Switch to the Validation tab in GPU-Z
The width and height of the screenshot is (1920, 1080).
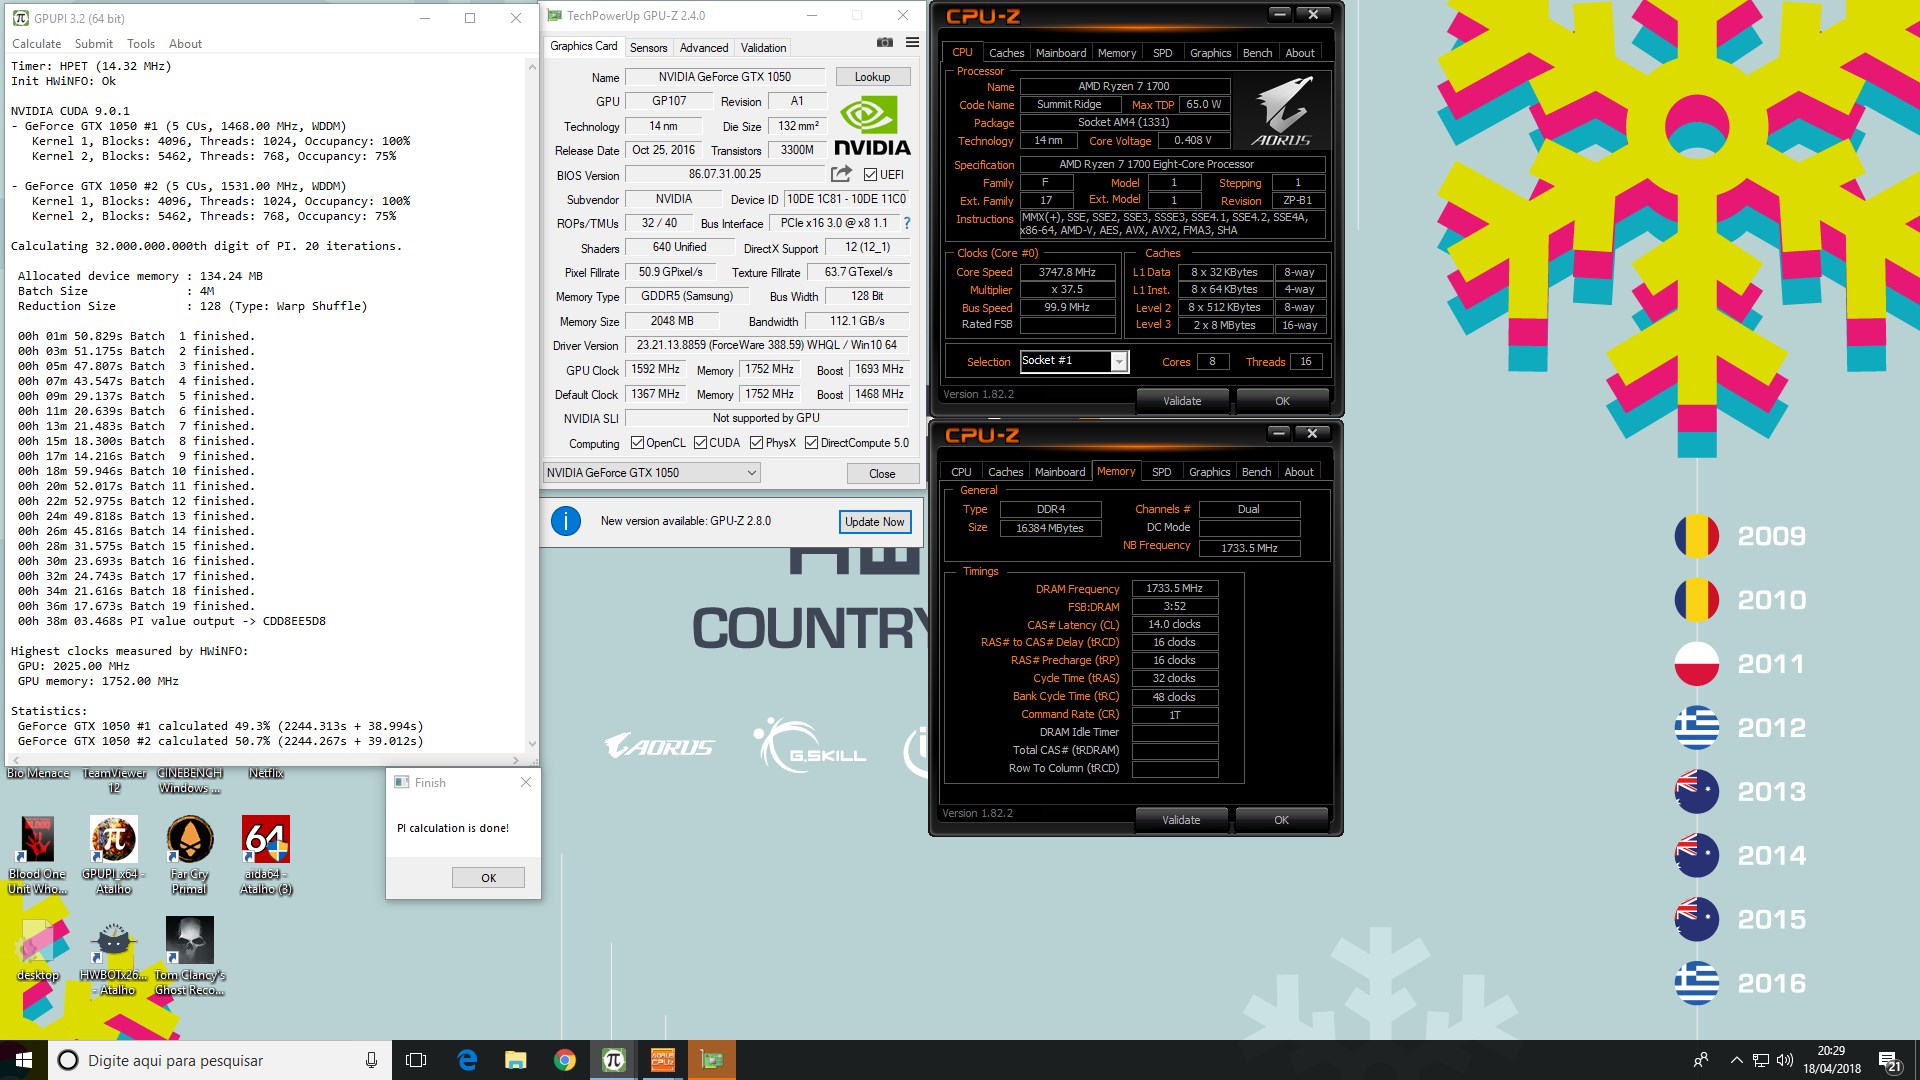[763, 48]
